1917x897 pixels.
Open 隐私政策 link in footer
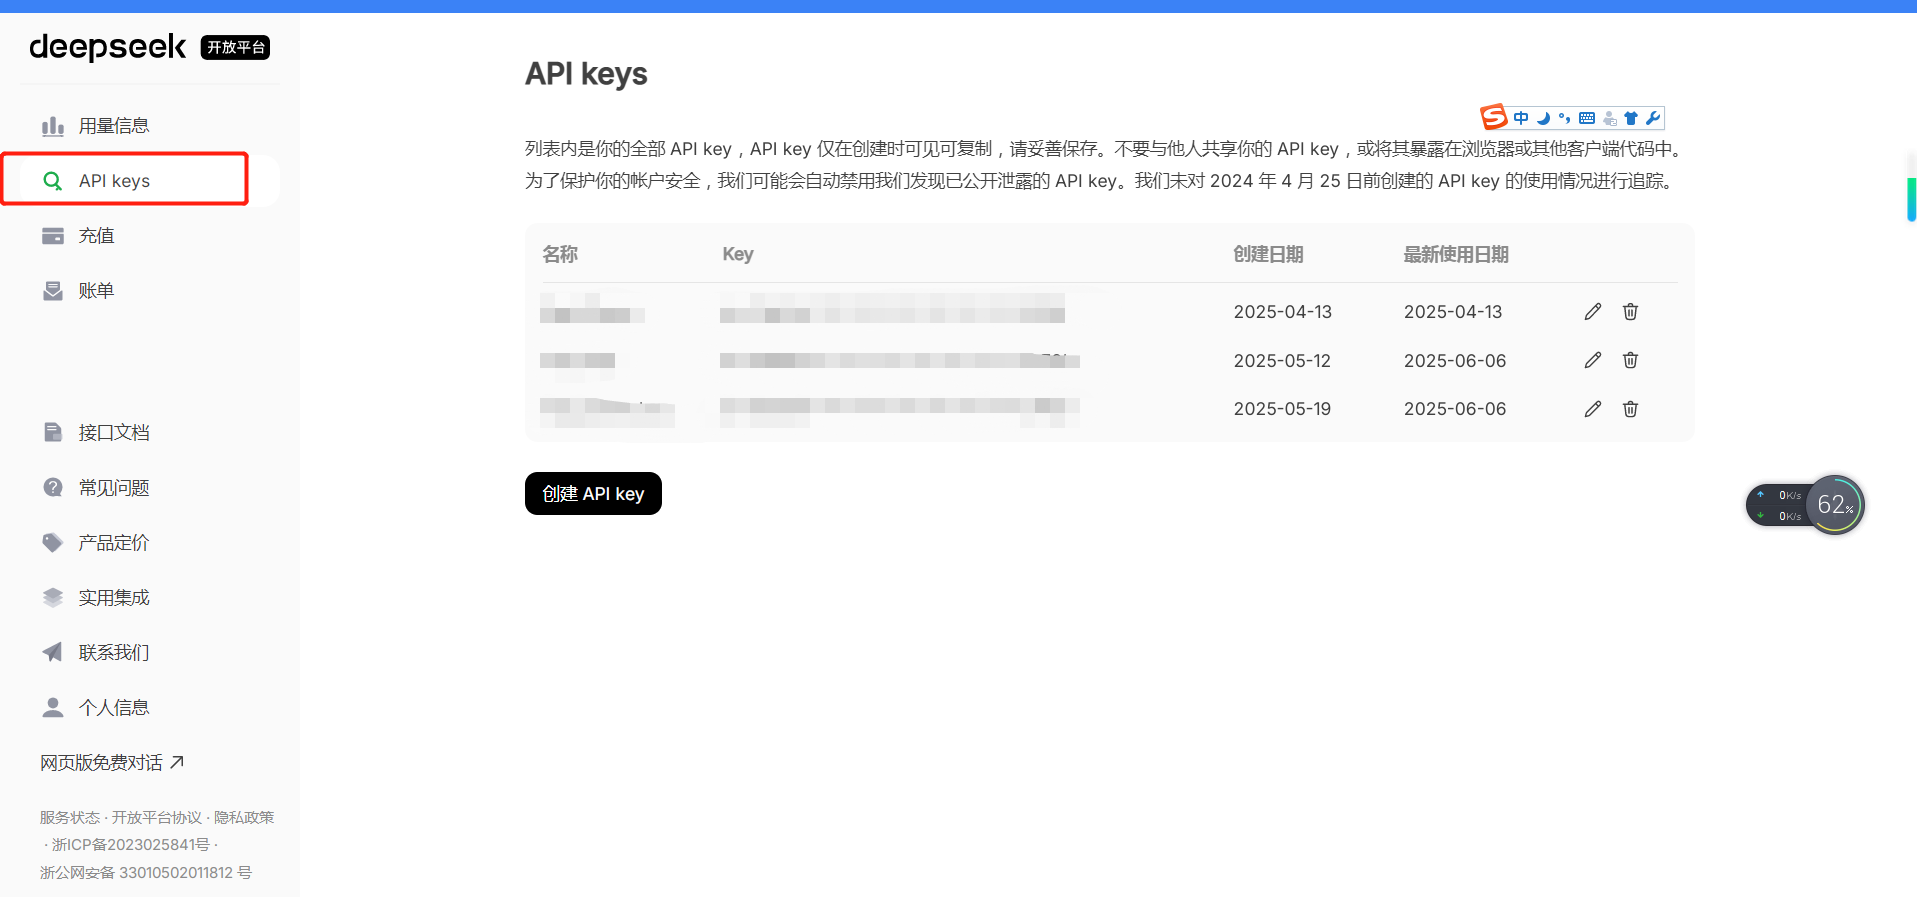pos(244,818)
